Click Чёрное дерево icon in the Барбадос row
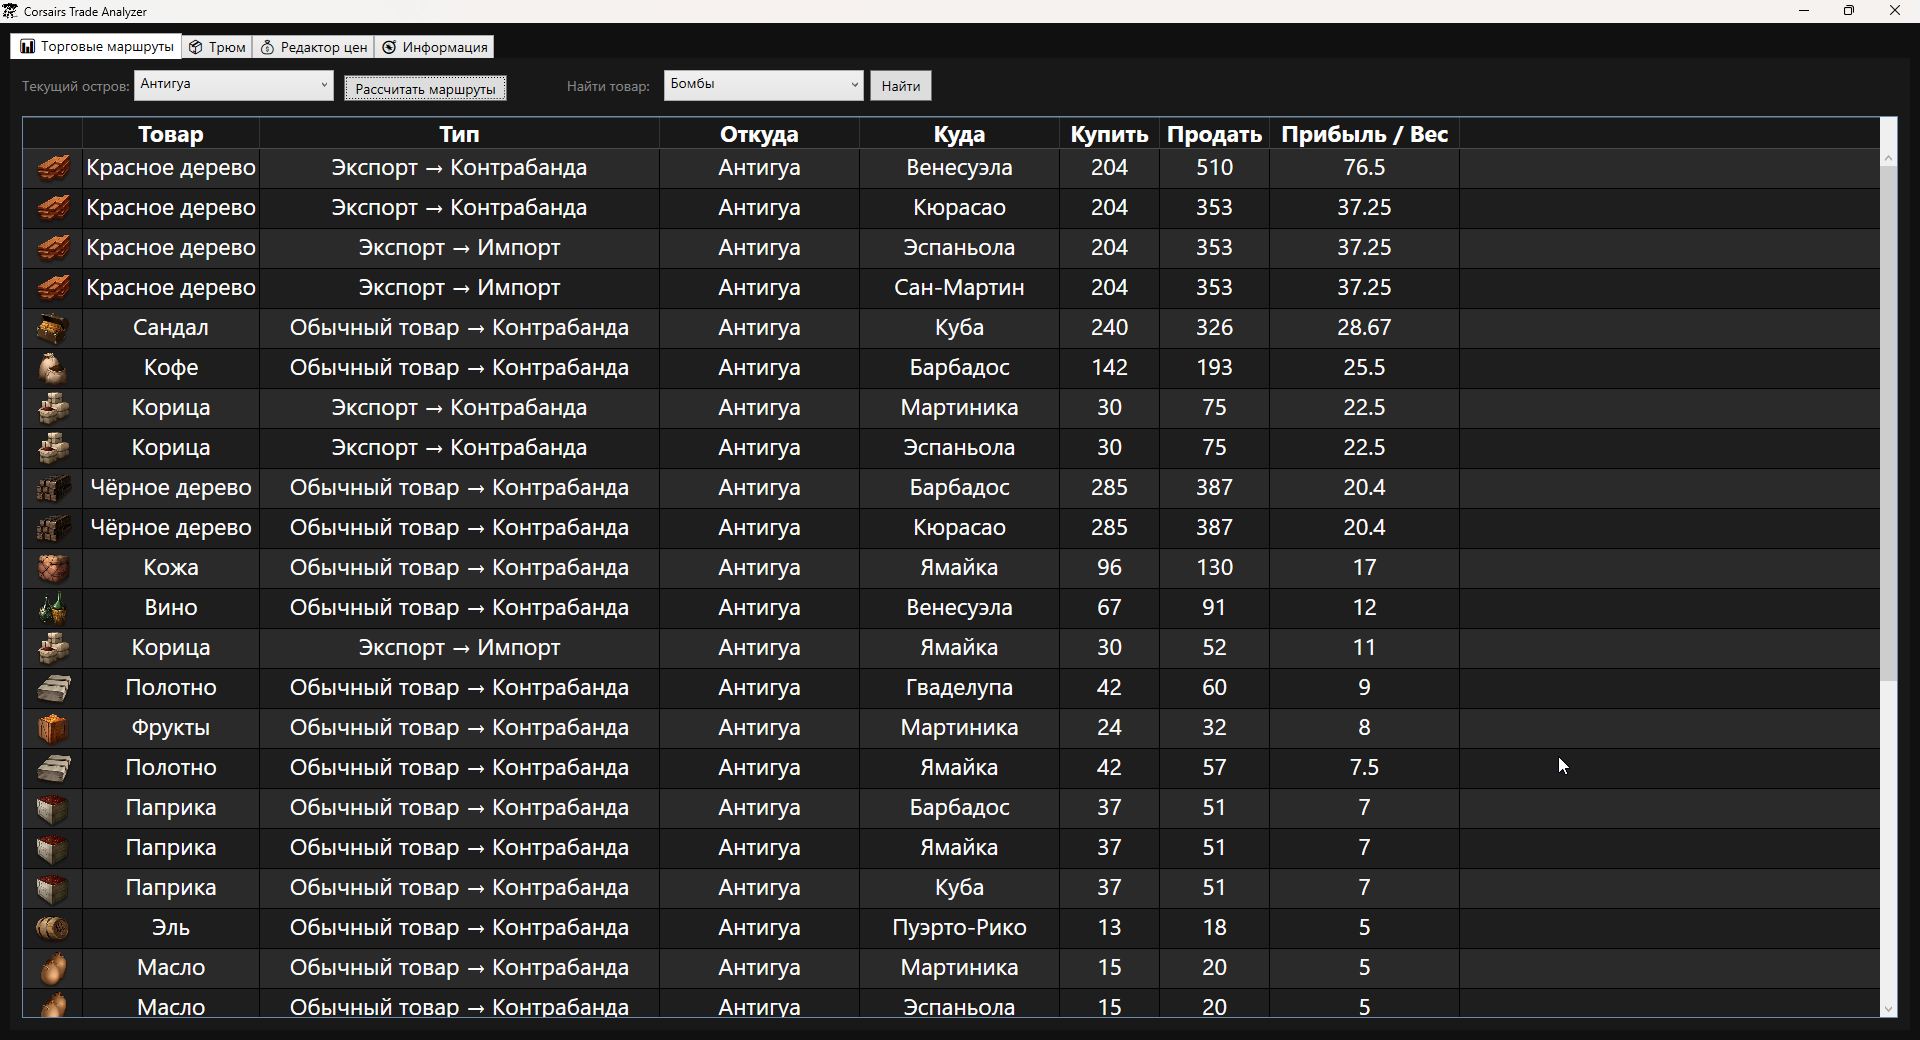The image size is (1920, 1040). click(x=53, y=488)
